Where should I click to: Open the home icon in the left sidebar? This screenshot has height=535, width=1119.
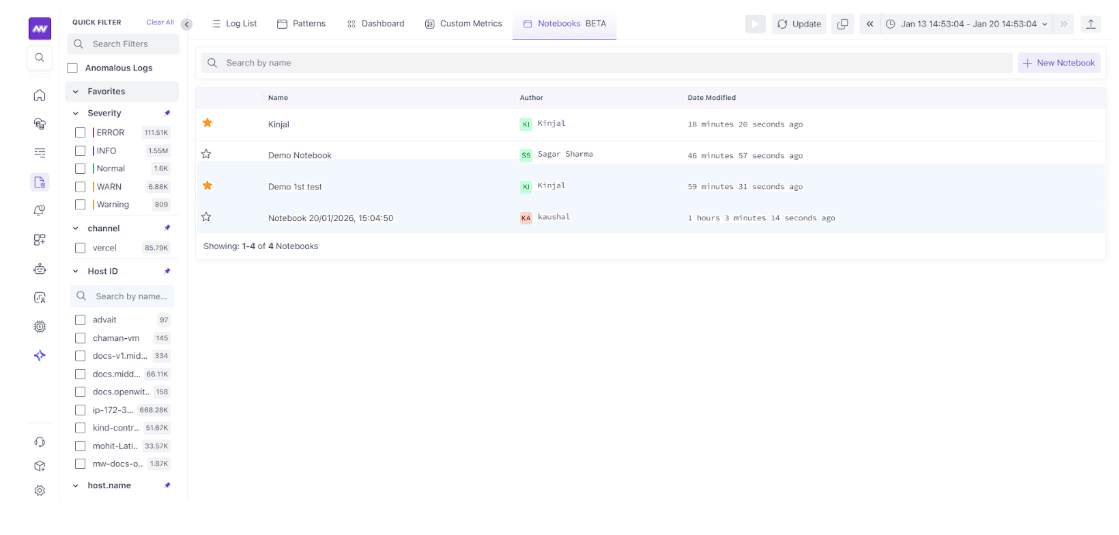pos(40,96)
